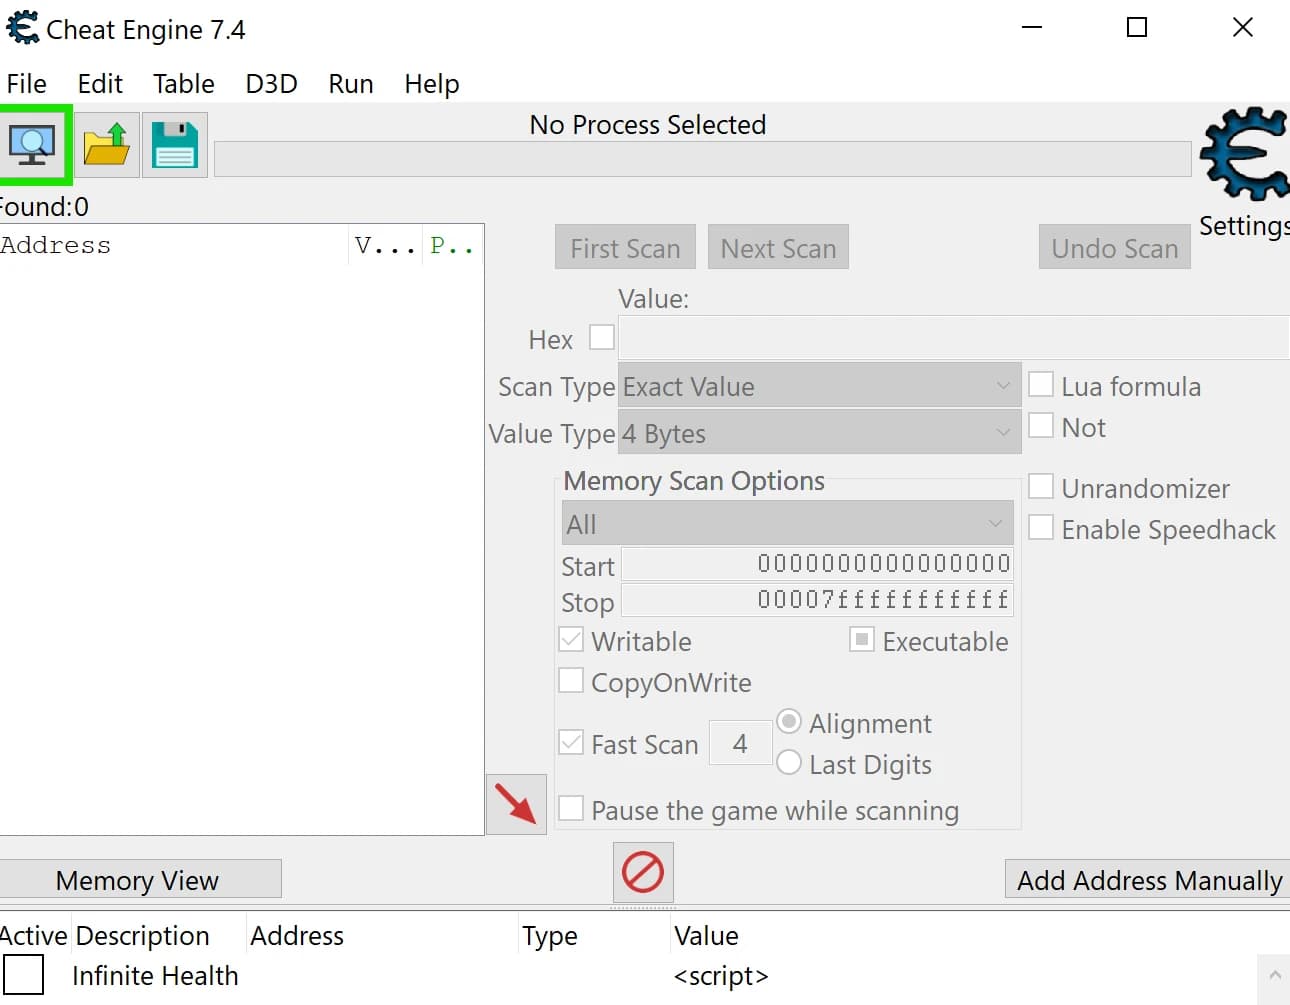The image size is (1290, 1005).
Task: Click the red arrow add-to-list icon
Action: point(516,804)
